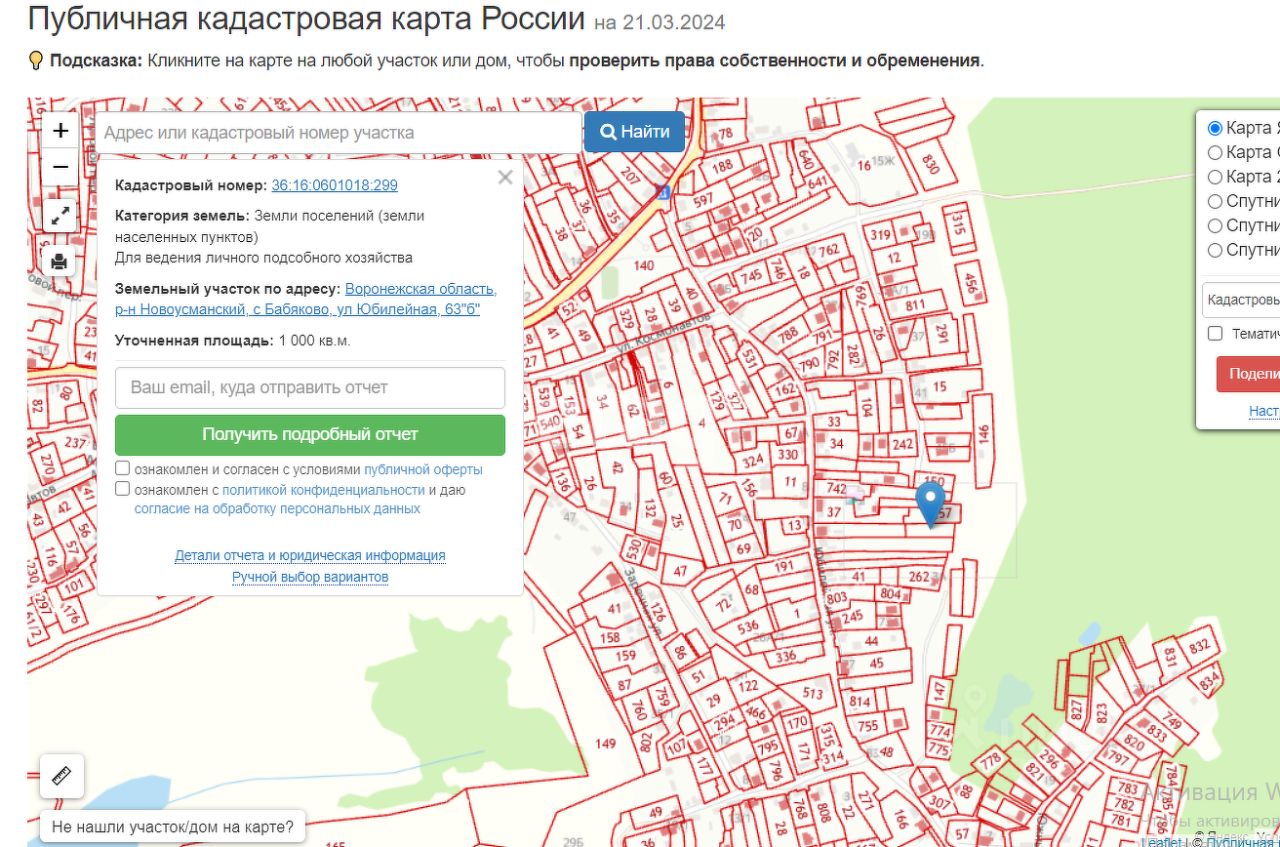
Task: Open the Кадастровые layer dropdown
Action: (x=1242, y=300)
